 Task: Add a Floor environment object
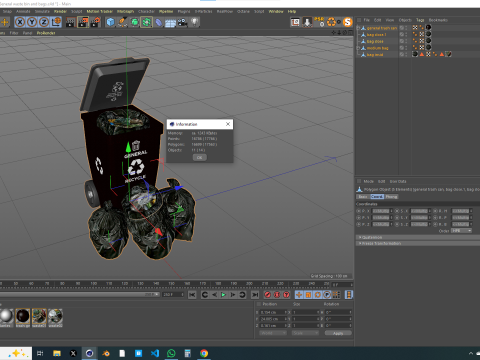170,22
